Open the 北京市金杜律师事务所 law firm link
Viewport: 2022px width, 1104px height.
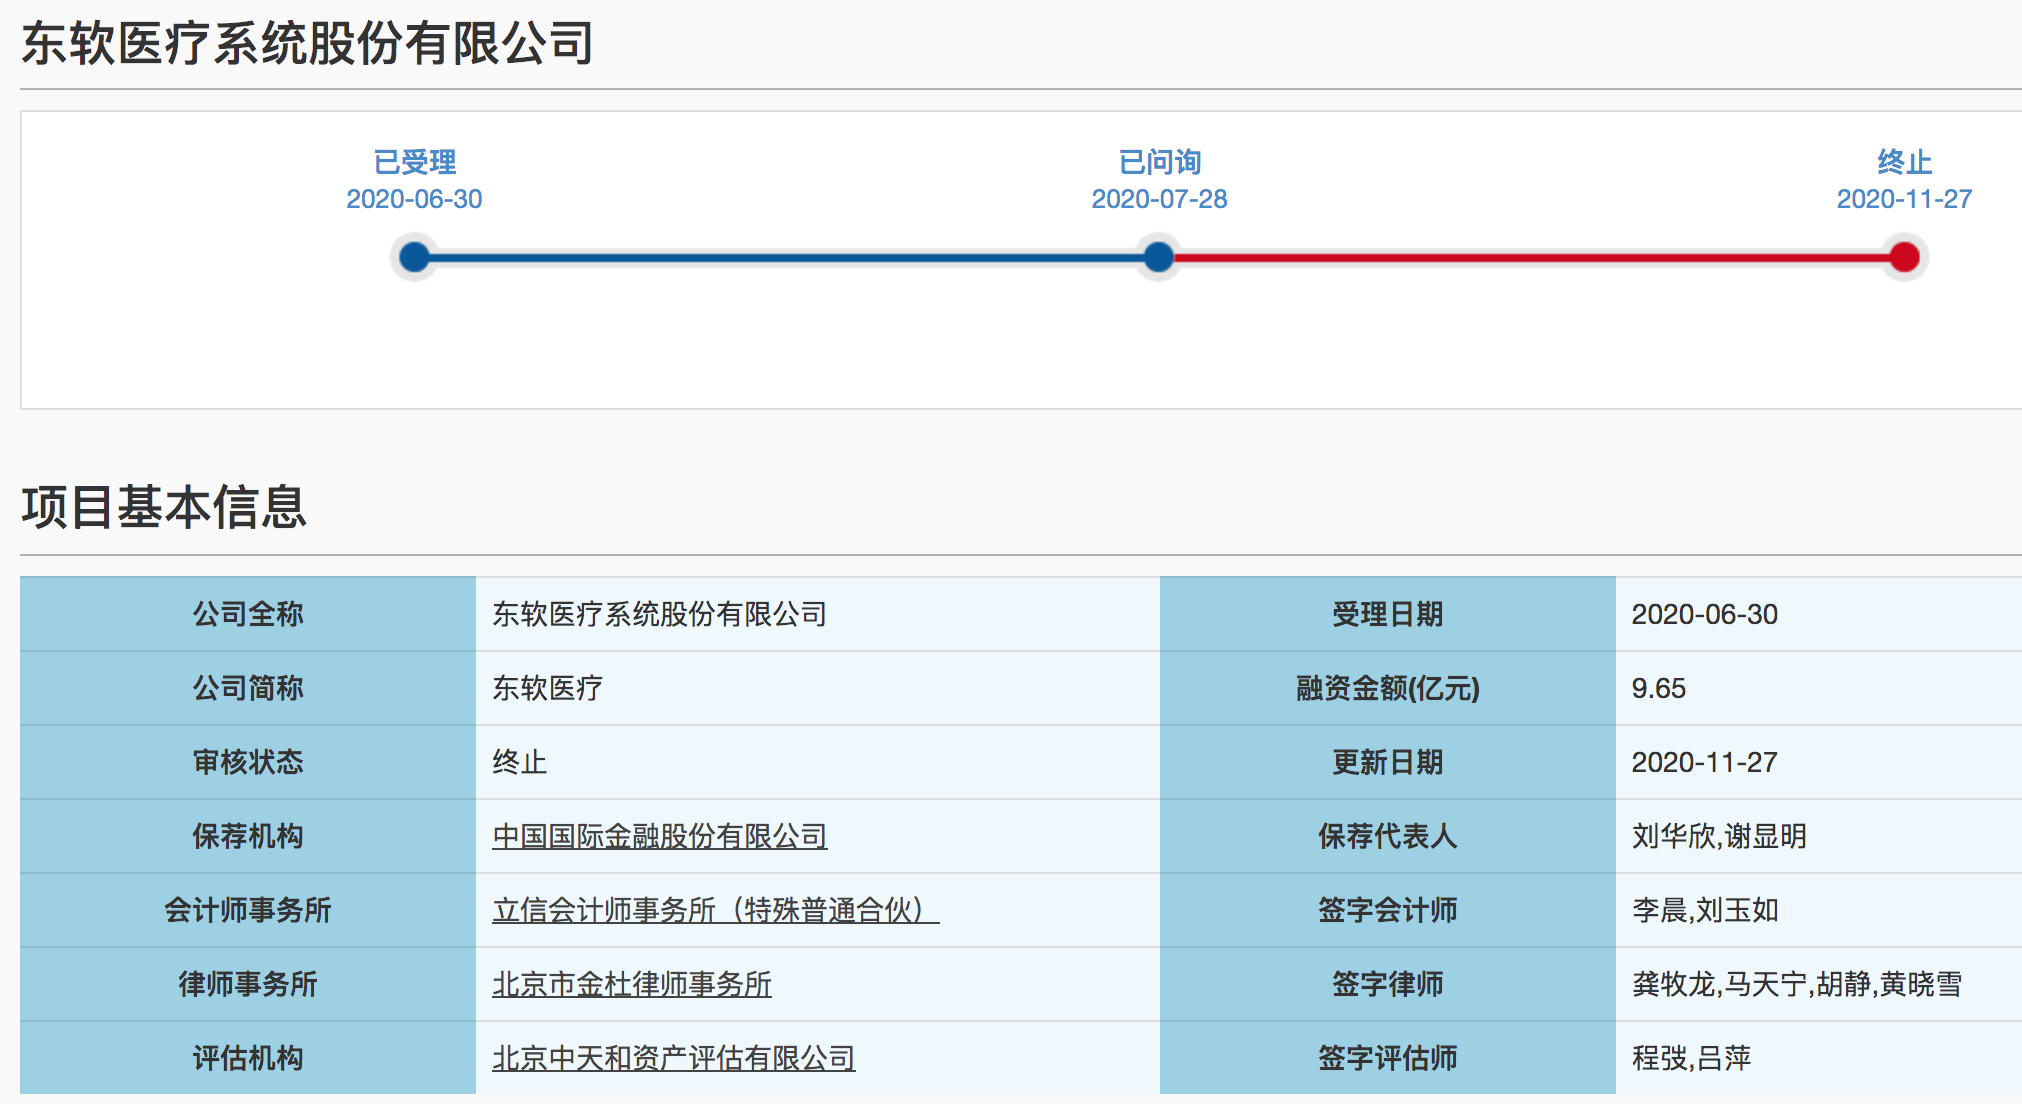tap(632, 984)
